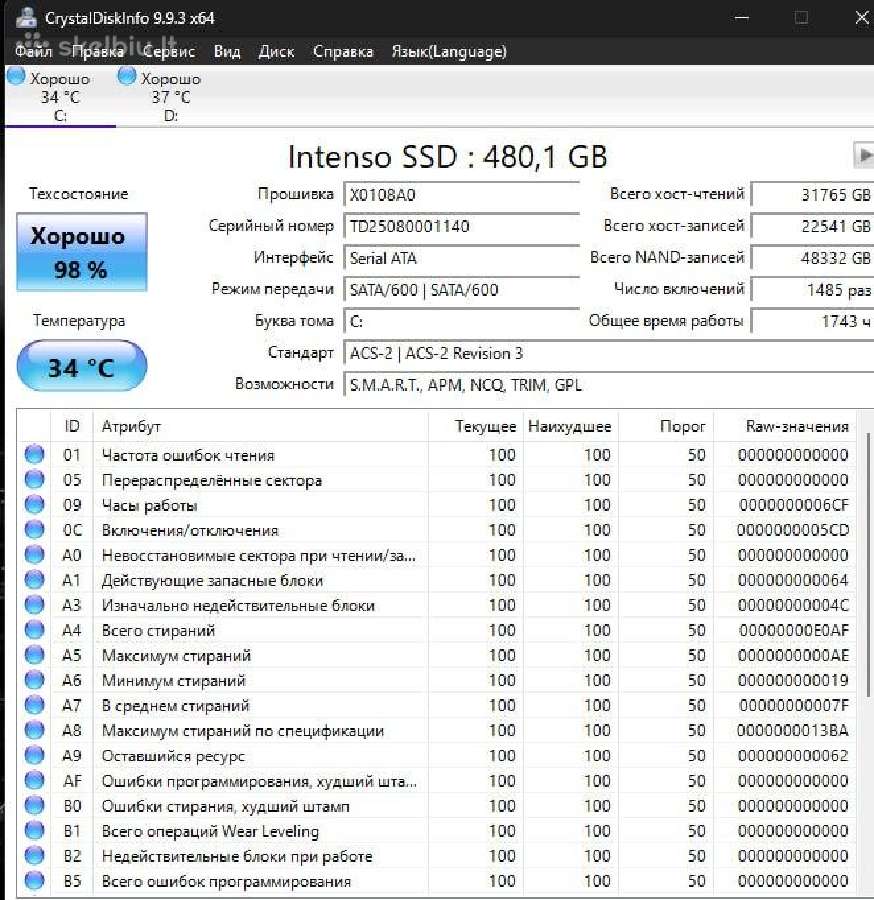Click status orb for attribute AF
The width and height of the screenshot is (874, 900).
[34, 781]
